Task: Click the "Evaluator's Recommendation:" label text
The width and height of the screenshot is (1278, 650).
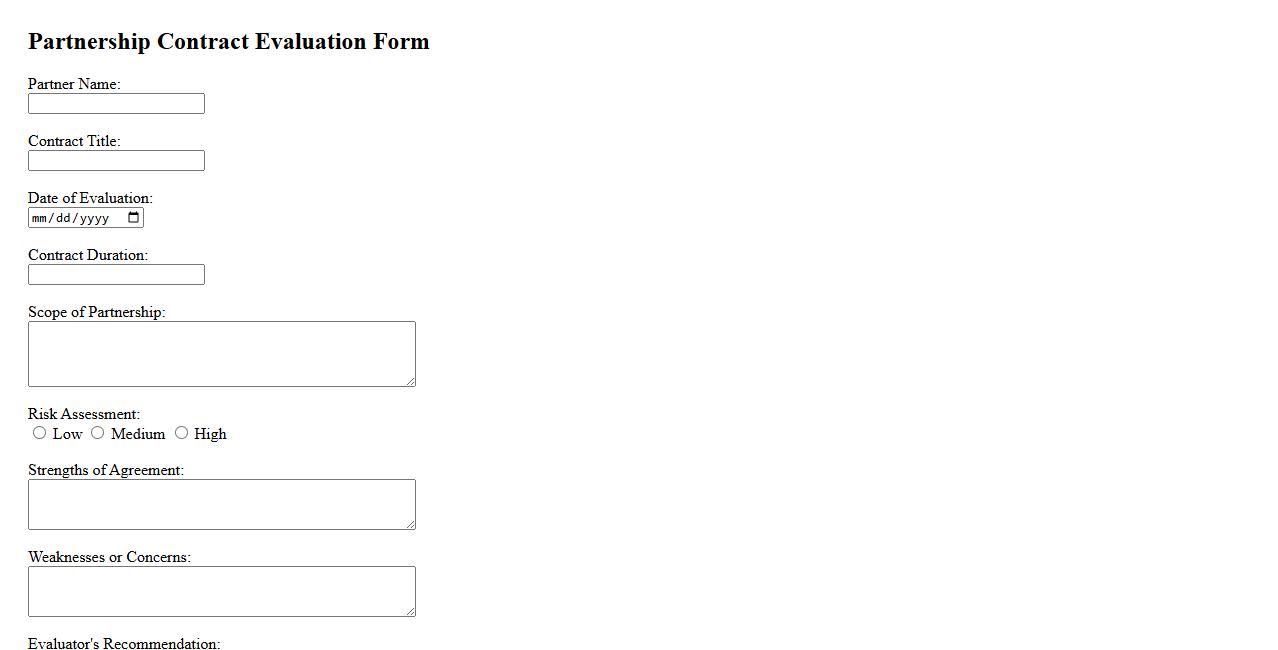Action: tap(124, 643)
